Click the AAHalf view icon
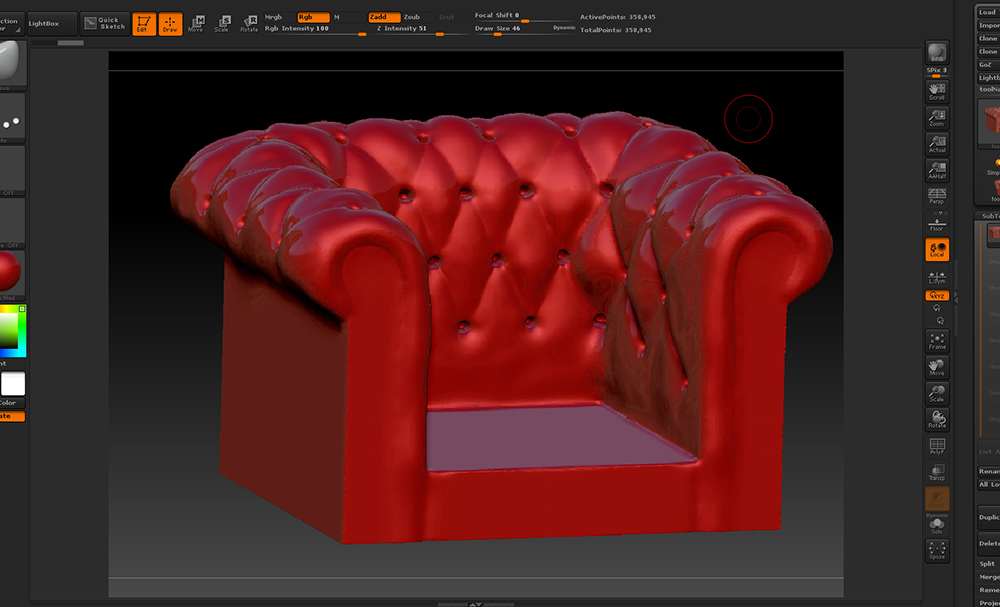The image size is (1000, 607). click(937, 170)
